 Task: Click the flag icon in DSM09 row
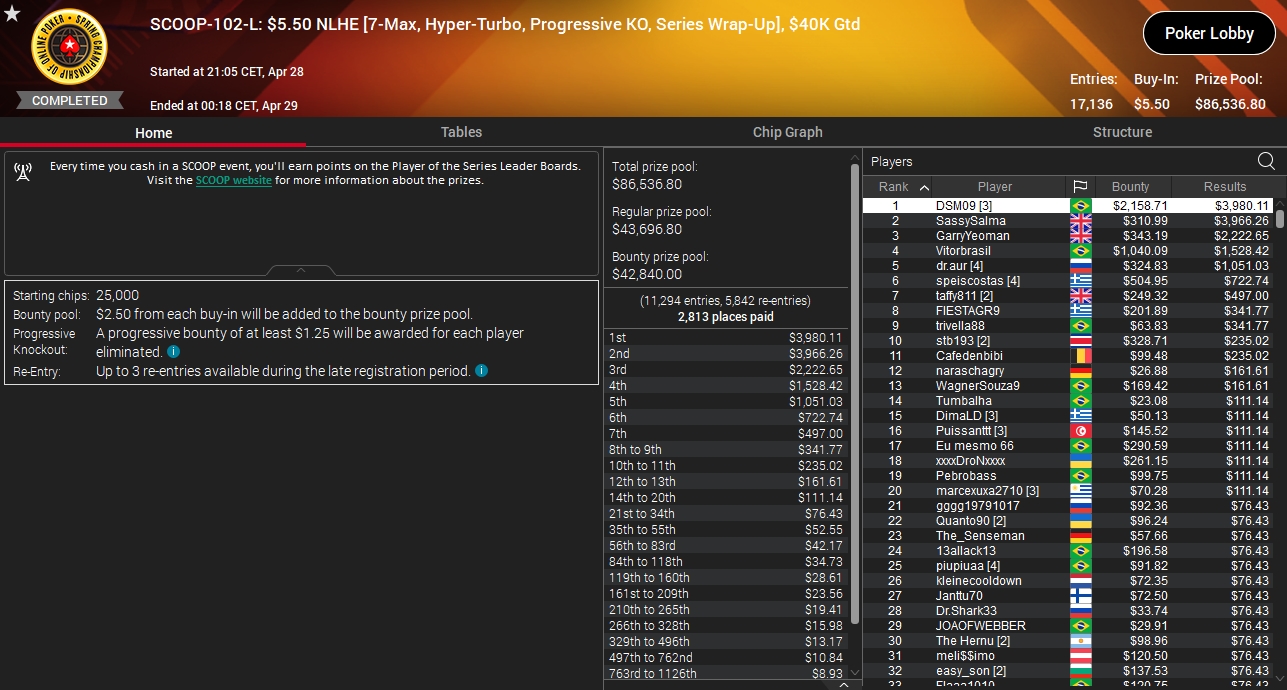click(1080, 206)
